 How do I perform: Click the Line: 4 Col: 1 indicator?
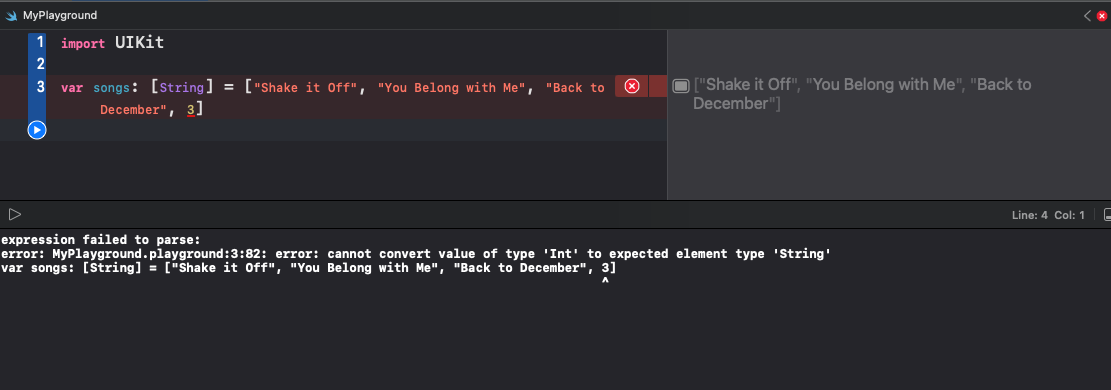click(x=1048, y=215)
